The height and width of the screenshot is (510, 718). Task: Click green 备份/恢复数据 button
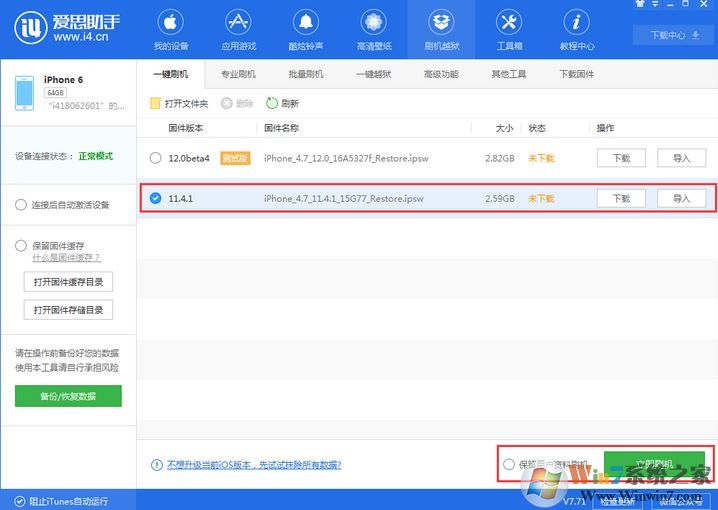tap(68, 396)
